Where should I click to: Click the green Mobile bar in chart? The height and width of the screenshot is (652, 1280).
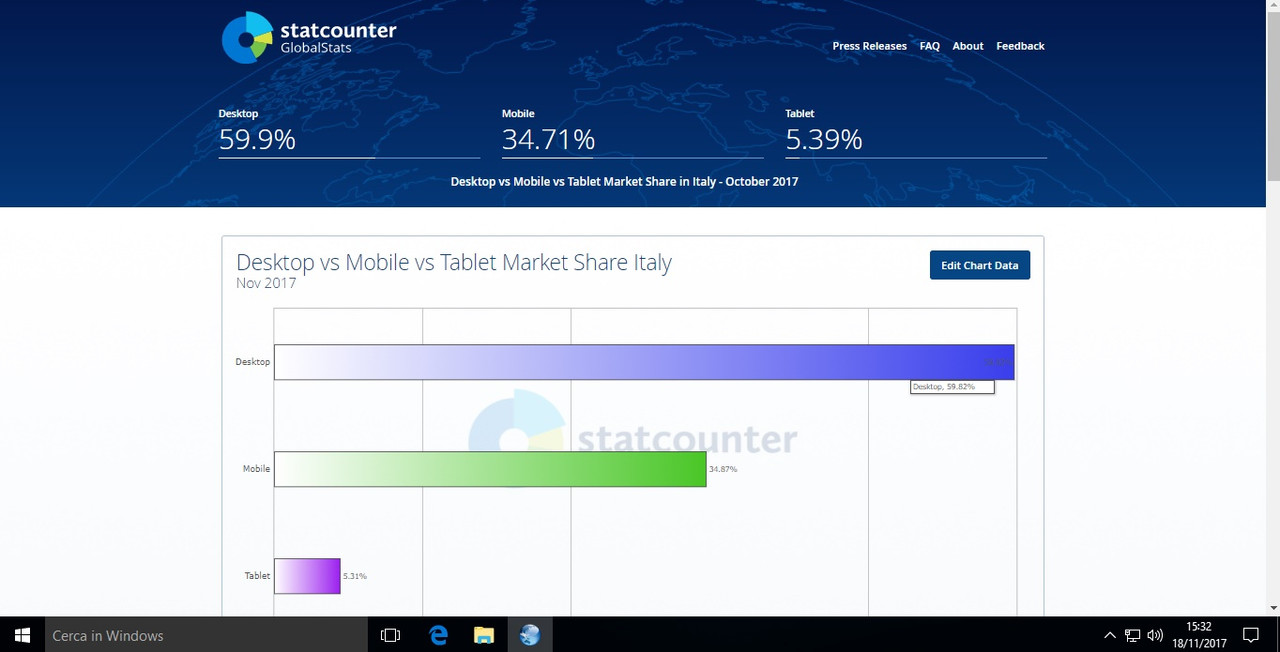point(490,469)
